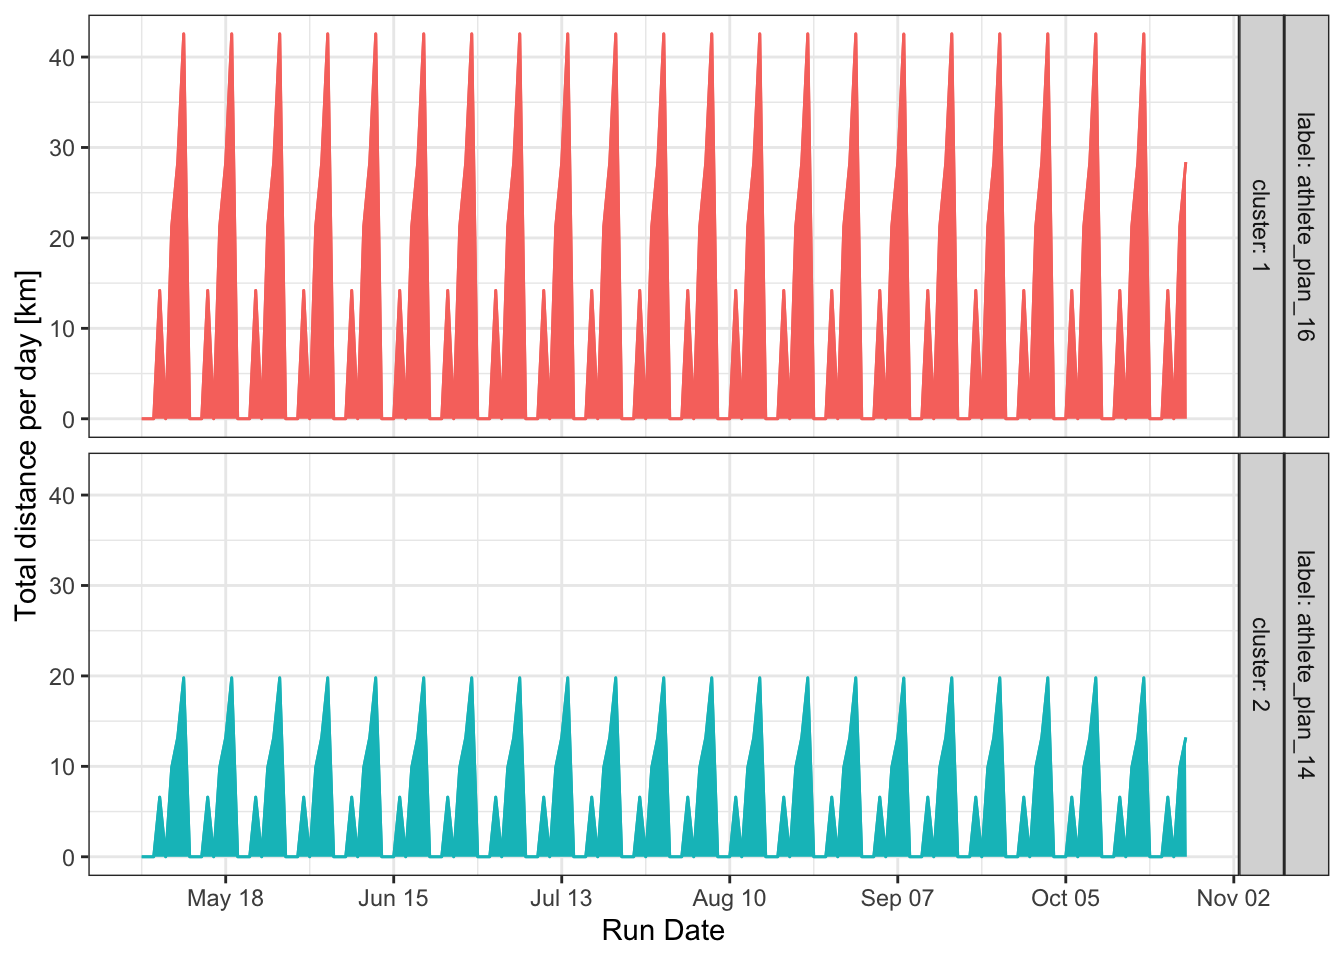Click the "label: athlete_plan_16" strip label

click(1305, 227)
